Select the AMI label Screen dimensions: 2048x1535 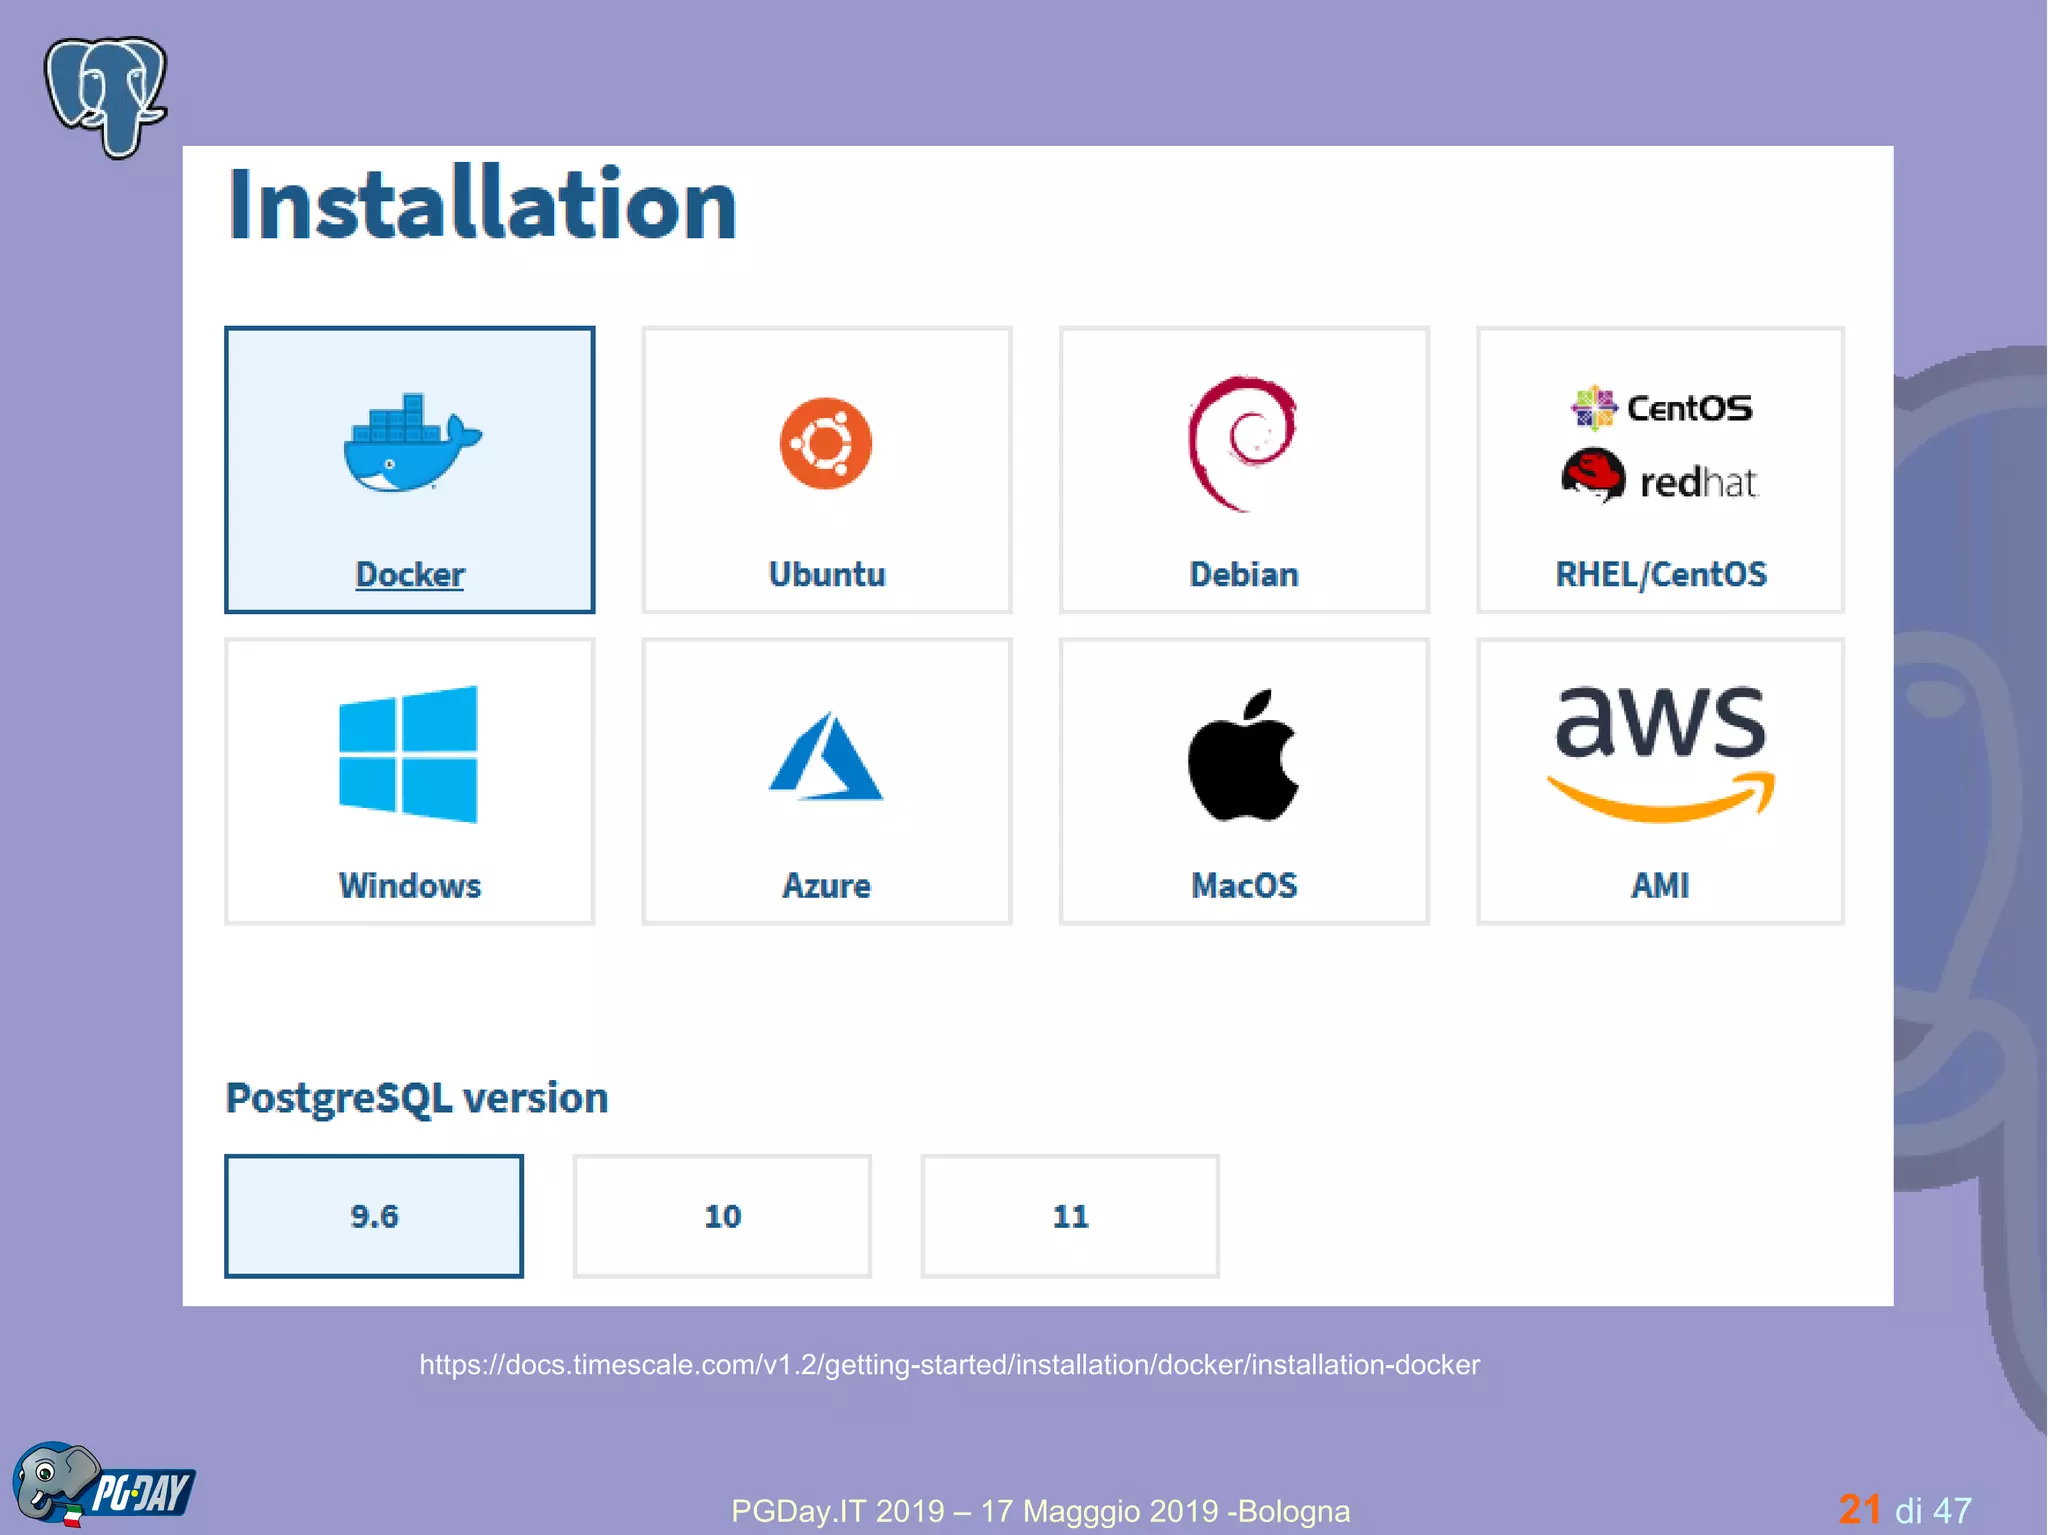tap(1661, 885)
